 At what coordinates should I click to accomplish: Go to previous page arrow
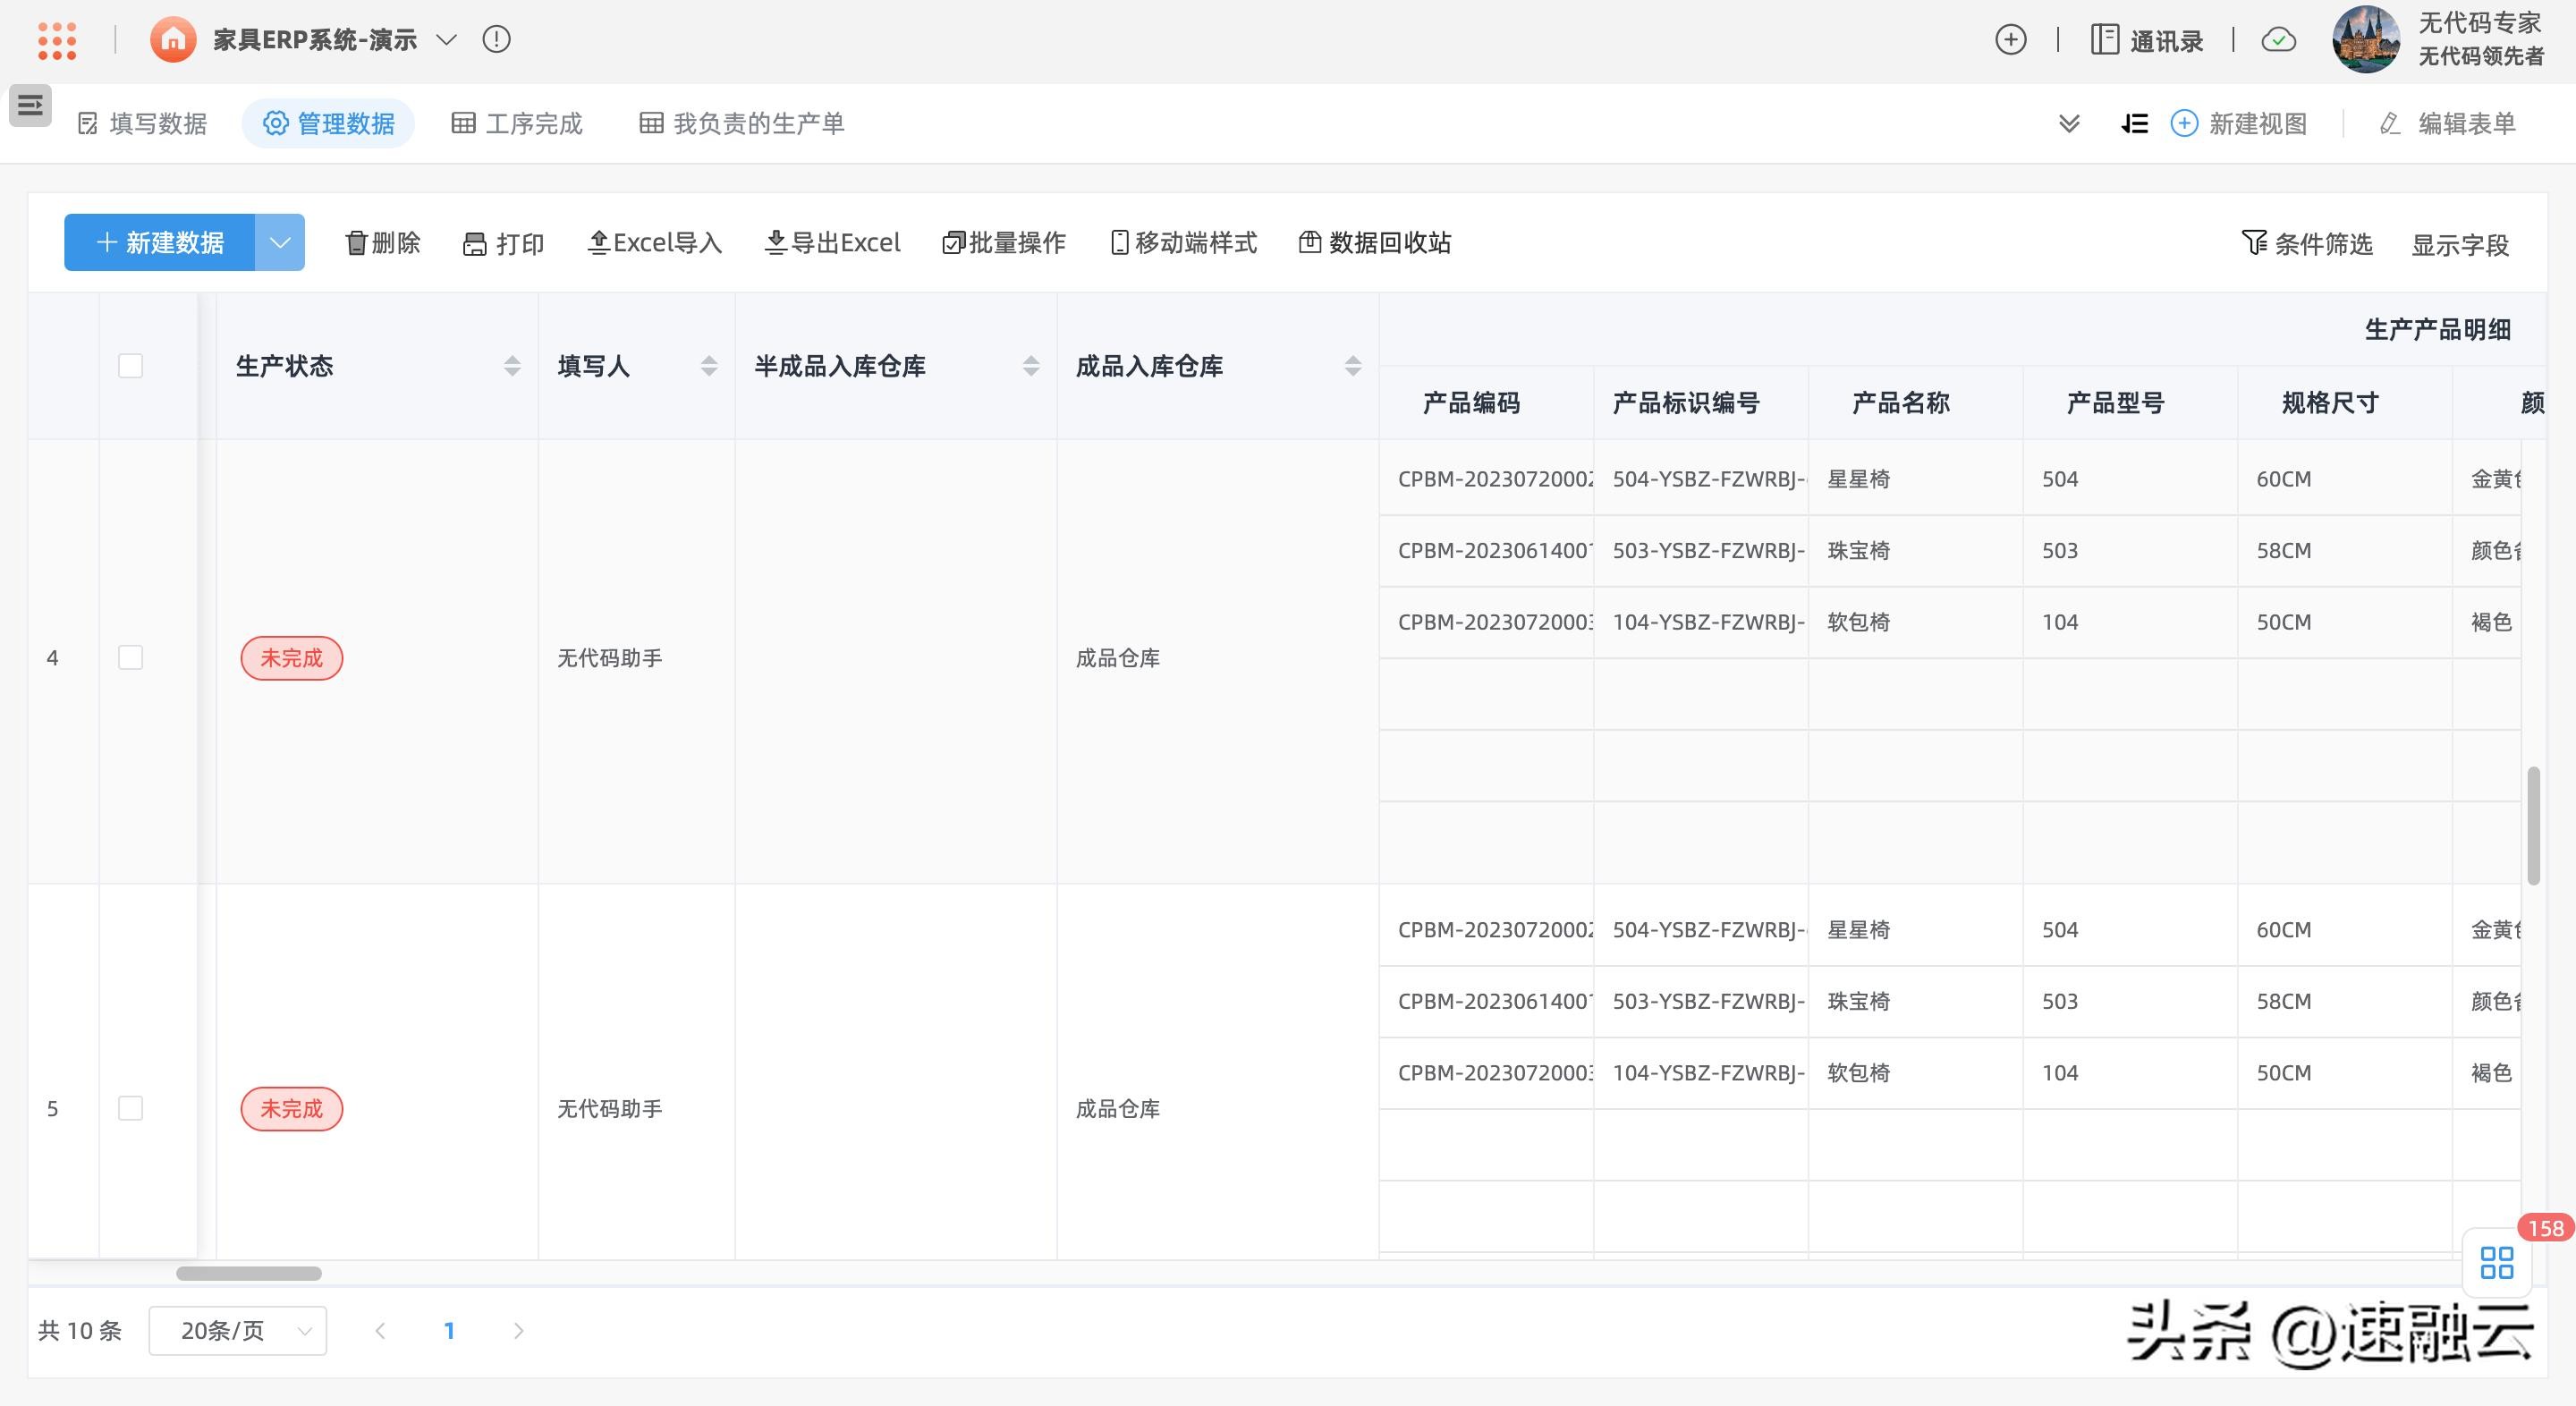pos(380,1331)
